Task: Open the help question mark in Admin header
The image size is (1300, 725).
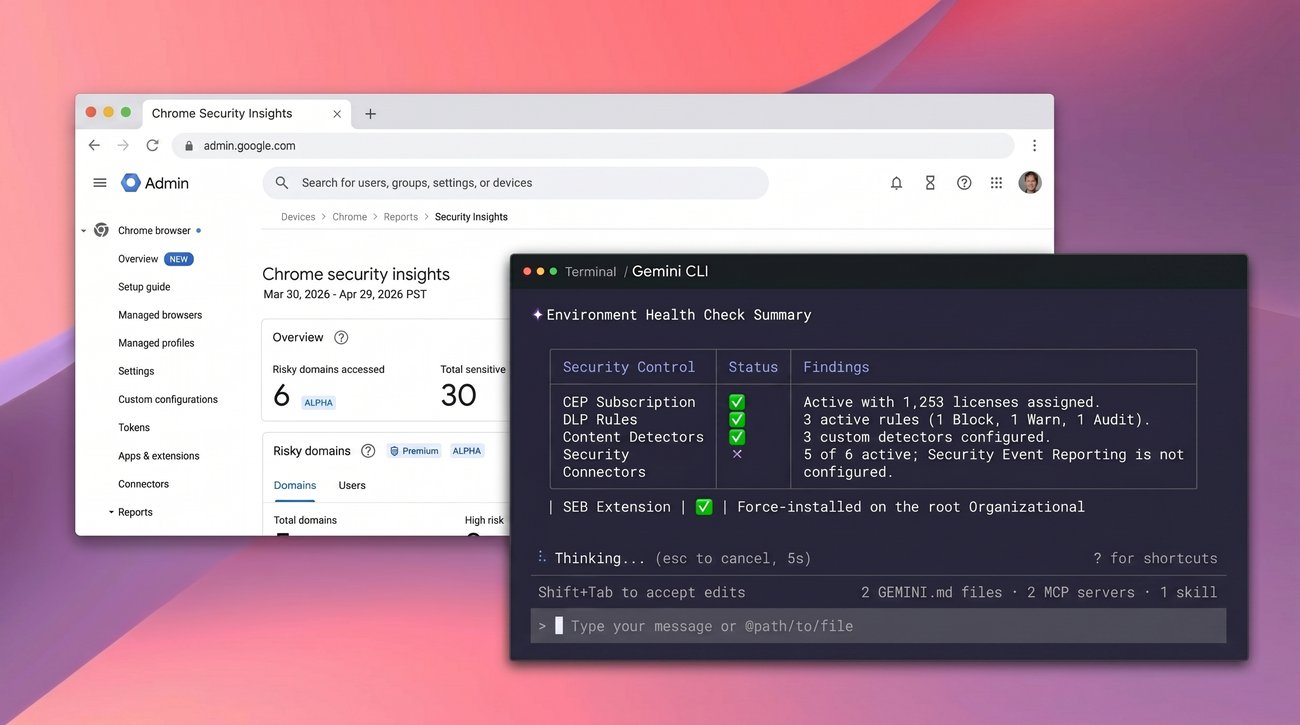Action: coord(964,183)
